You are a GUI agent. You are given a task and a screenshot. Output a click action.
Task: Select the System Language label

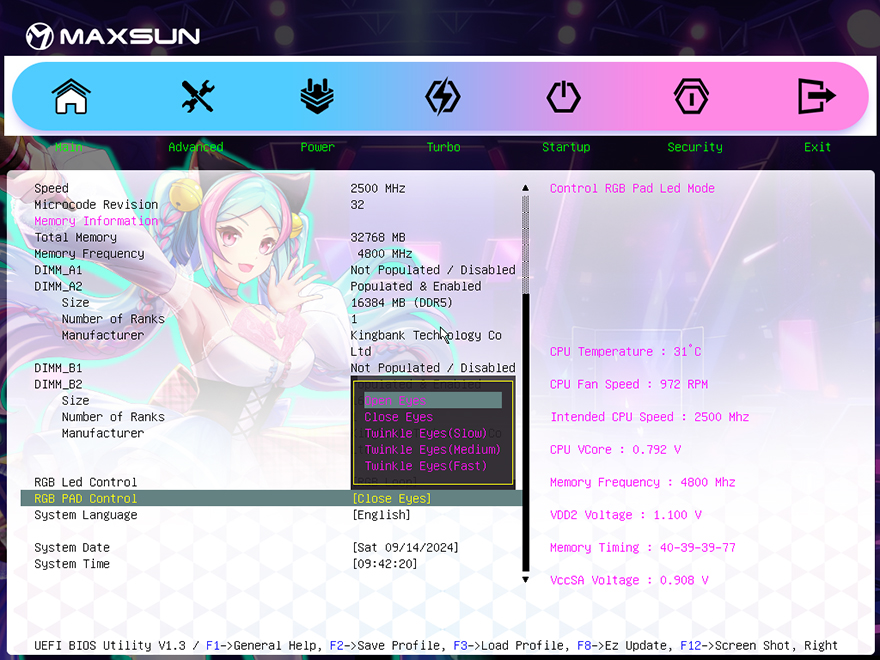coord(85,515)
